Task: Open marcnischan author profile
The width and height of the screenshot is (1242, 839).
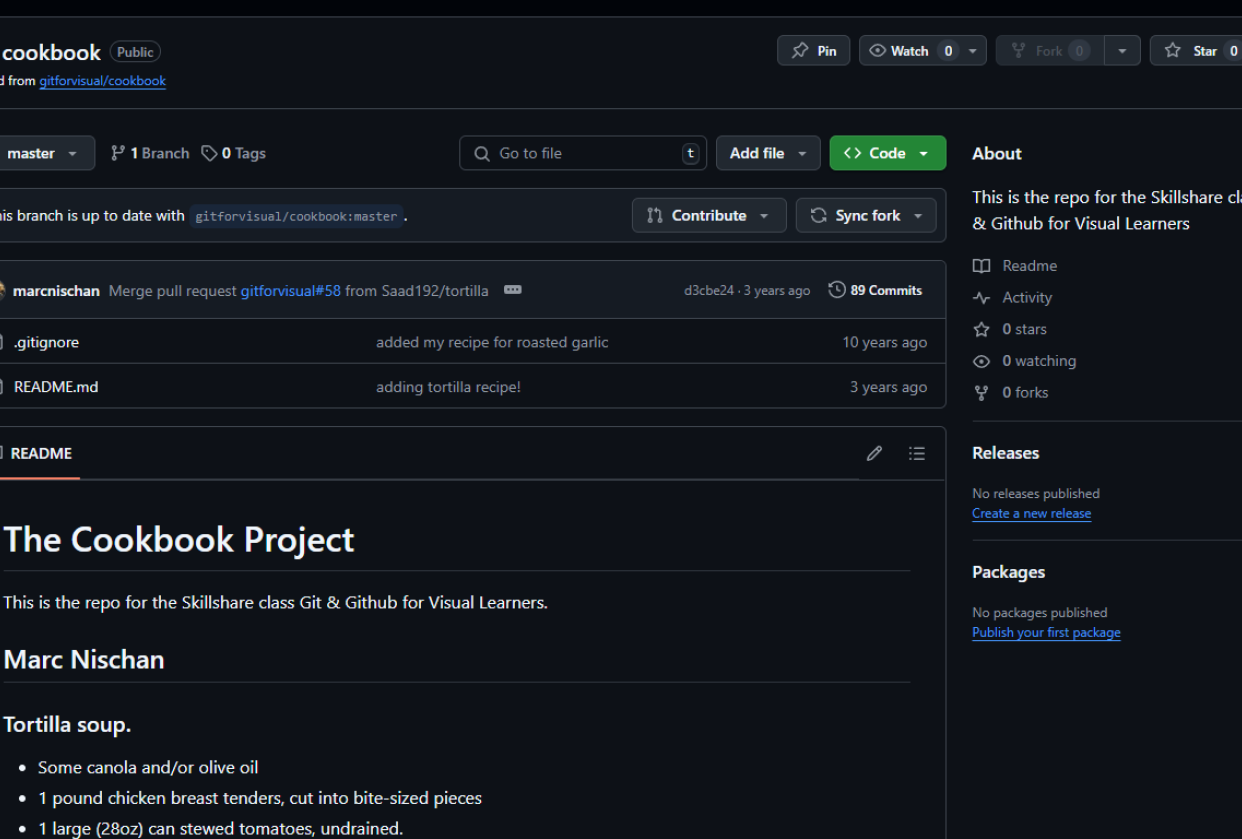Action: [x=56, y=291]
